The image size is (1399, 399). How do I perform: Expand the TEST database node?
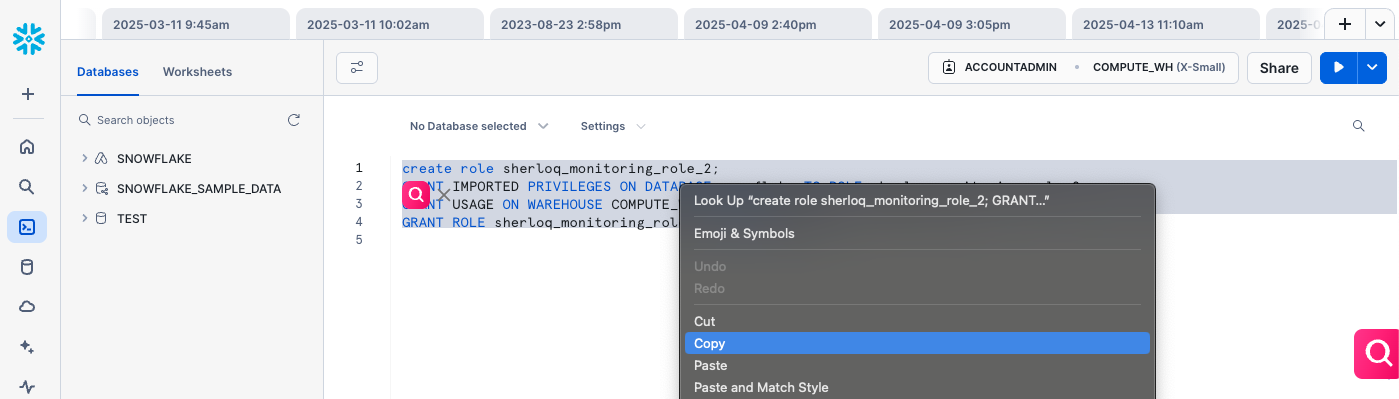84,218
